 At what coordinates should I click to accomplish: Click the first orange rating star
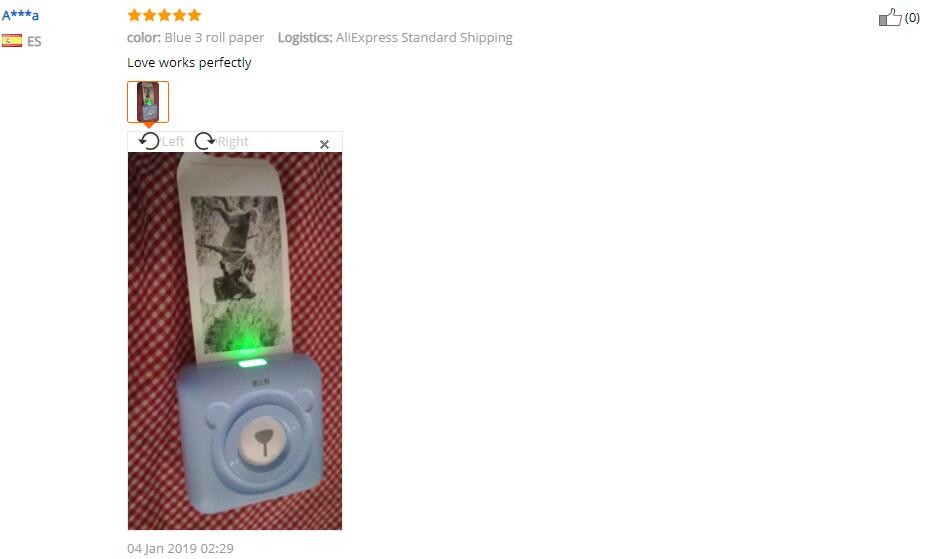point(134,15)
